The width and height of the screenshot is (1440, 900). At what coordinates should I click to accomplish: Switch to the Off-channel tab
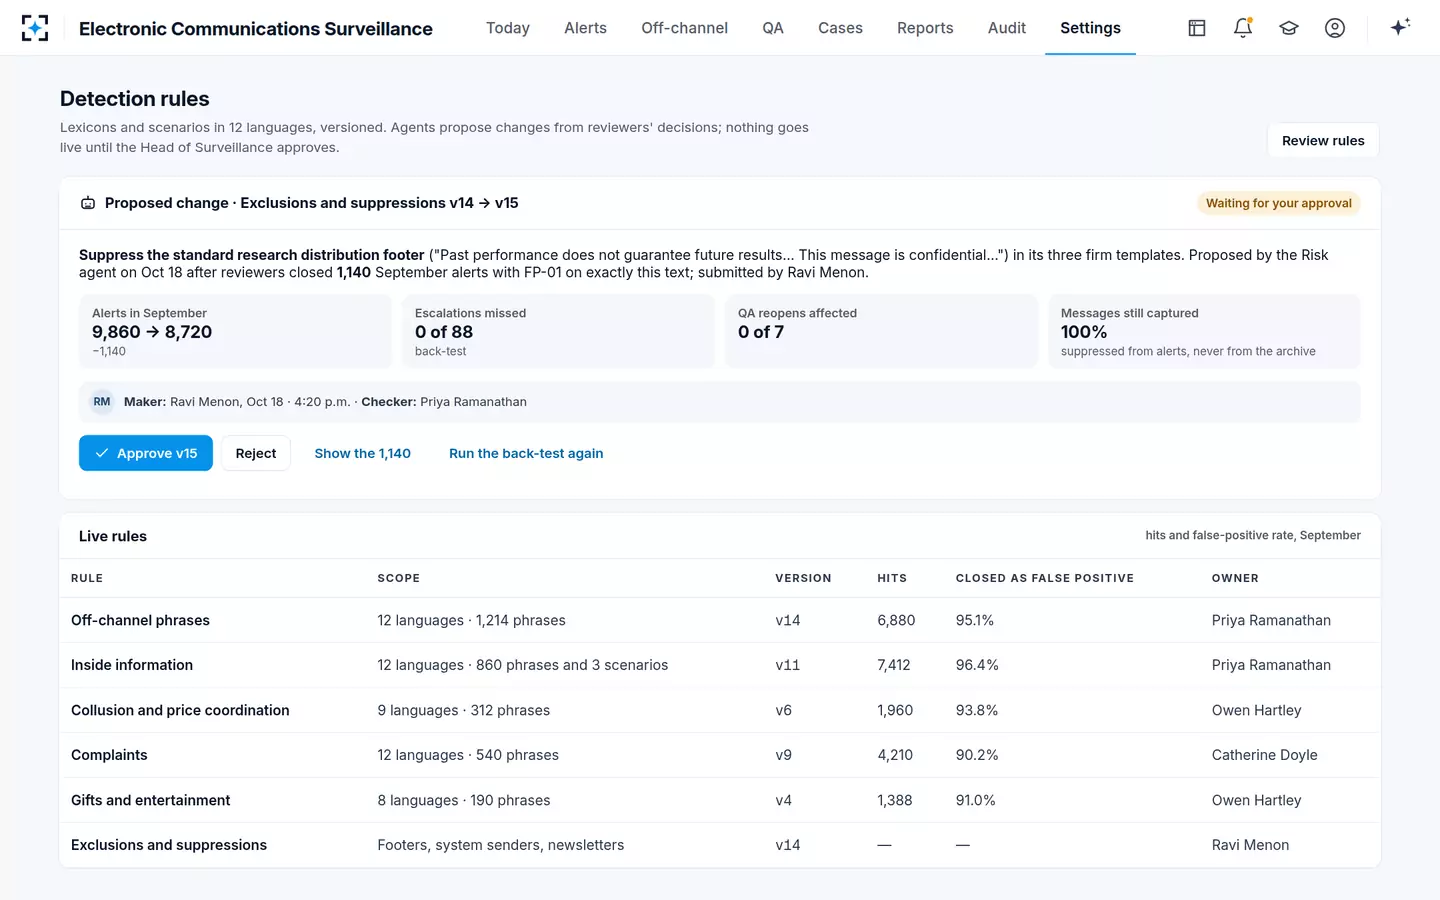[685, 28]
